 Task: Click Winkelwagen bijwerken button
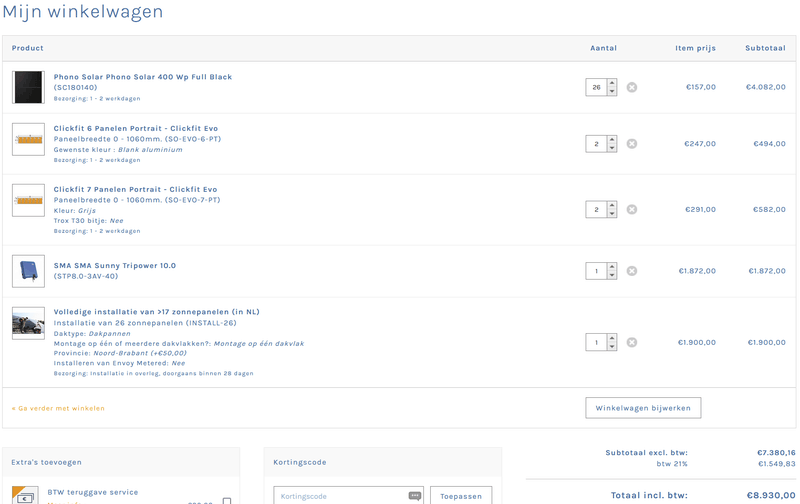[x=643, y=408]
